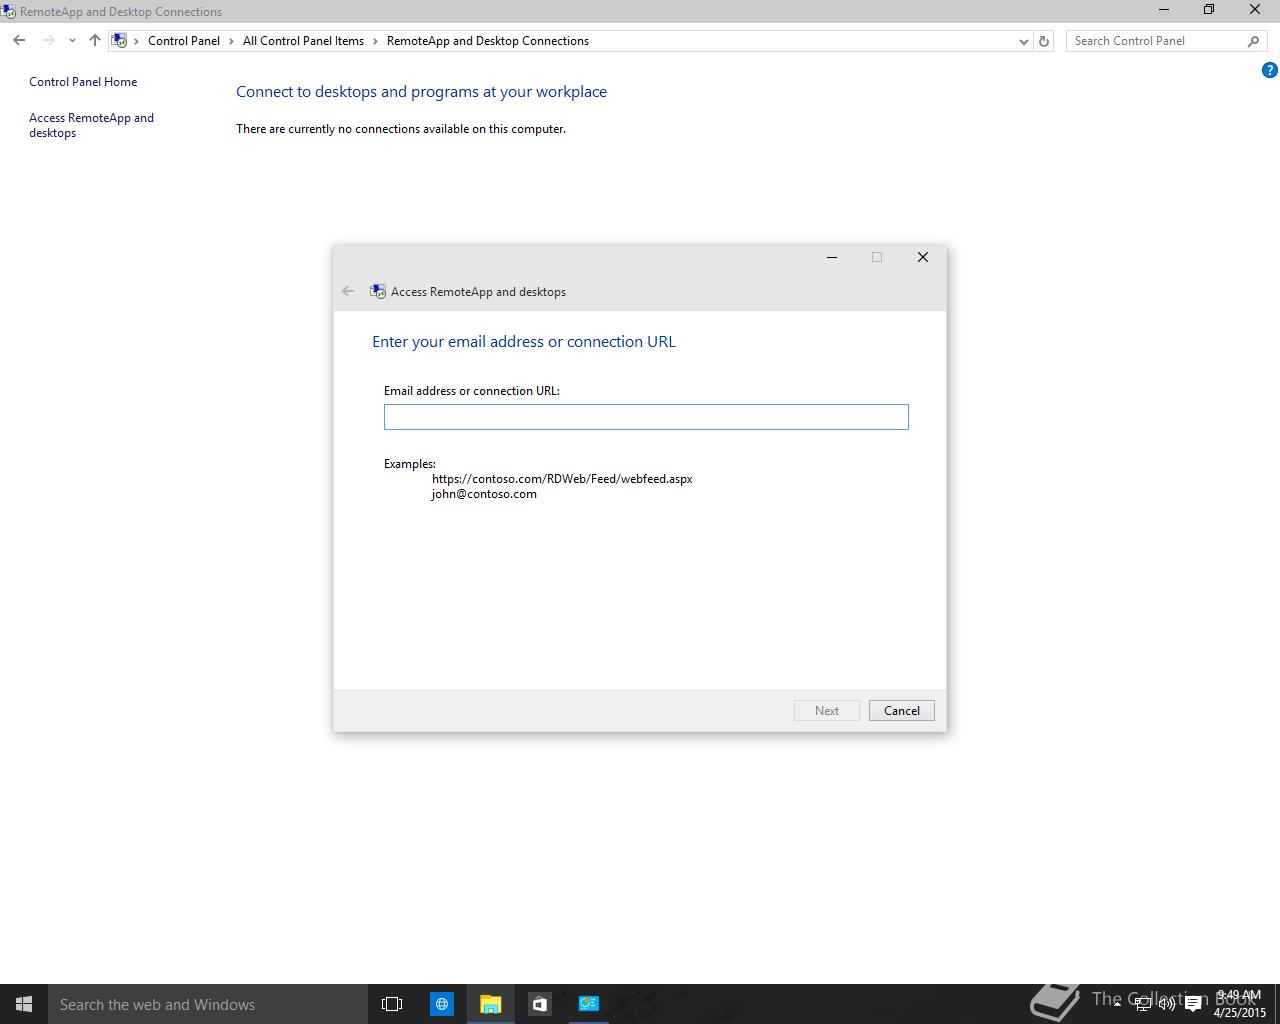Click Search the web and Windows box
Viewport: 1280px width, 1024px height.
pos(208,1004)
